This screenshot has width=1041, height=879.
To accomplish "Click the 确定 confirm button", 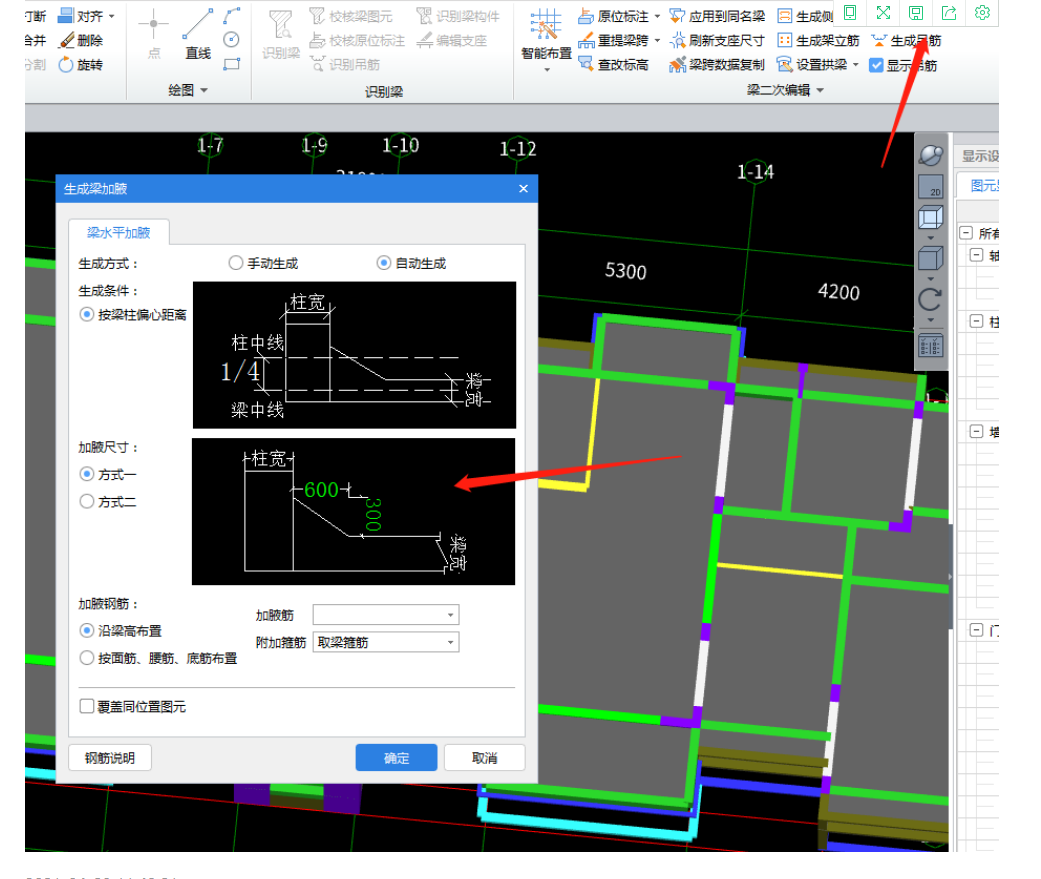I will 396,758.
